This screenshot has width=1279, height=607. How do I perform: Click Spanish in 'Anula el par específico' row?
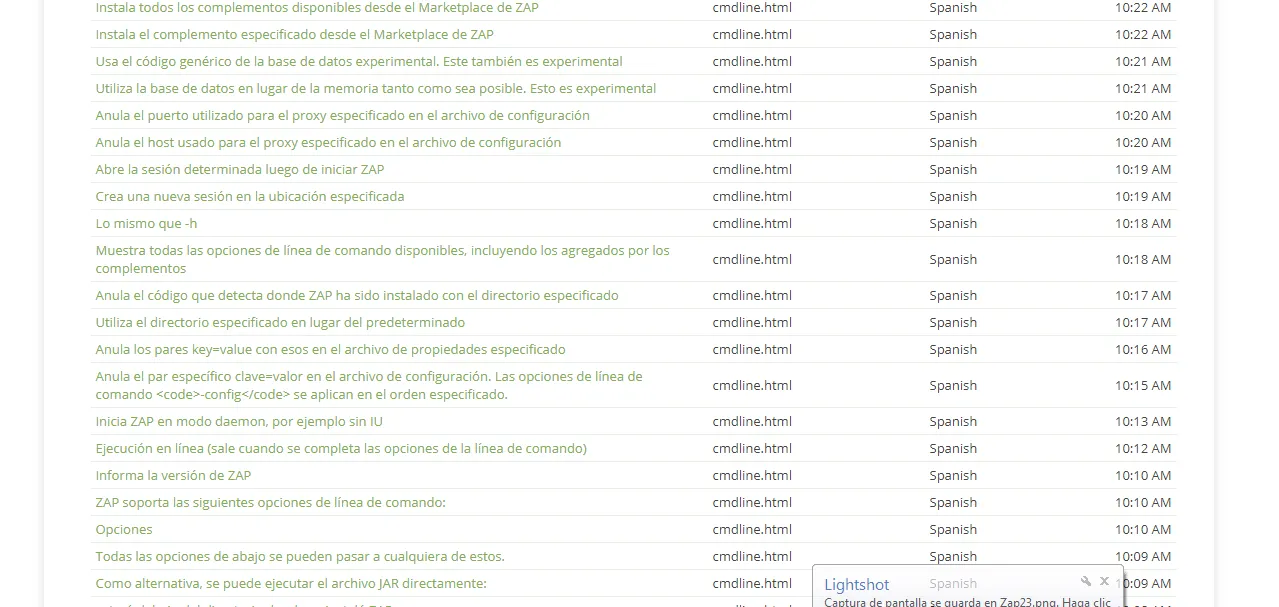pos(953,385)
